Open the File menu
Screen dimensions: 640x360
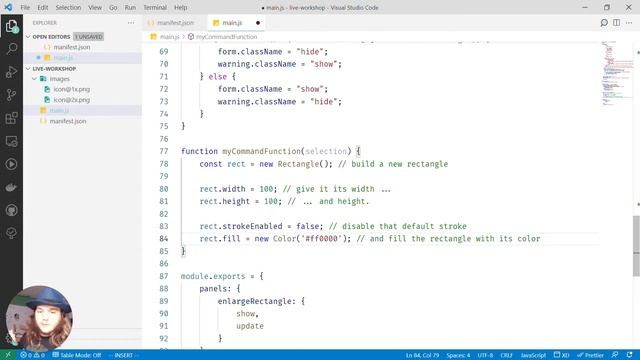point(25,7)
